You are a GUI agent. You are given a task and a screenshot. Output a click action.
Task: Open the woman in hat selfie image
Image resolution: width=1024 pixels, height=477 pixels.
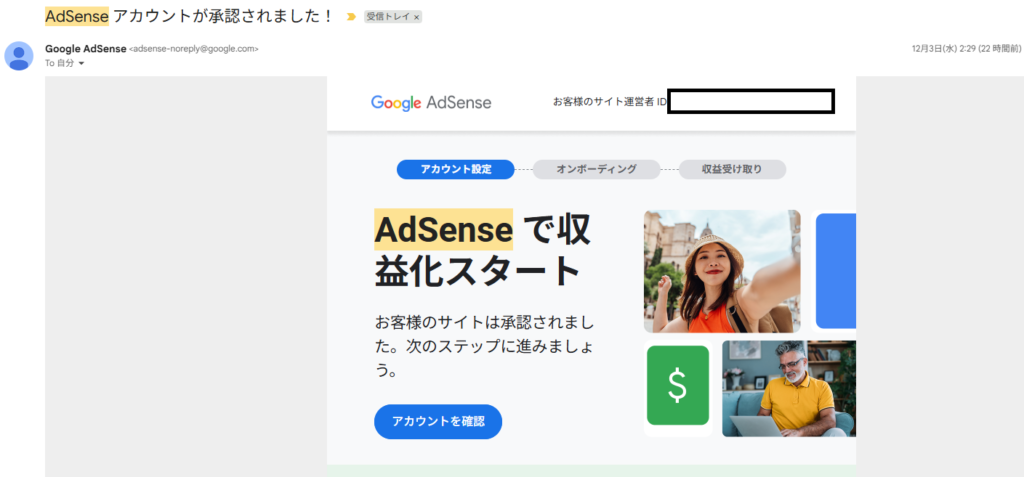tap(721, 270)
